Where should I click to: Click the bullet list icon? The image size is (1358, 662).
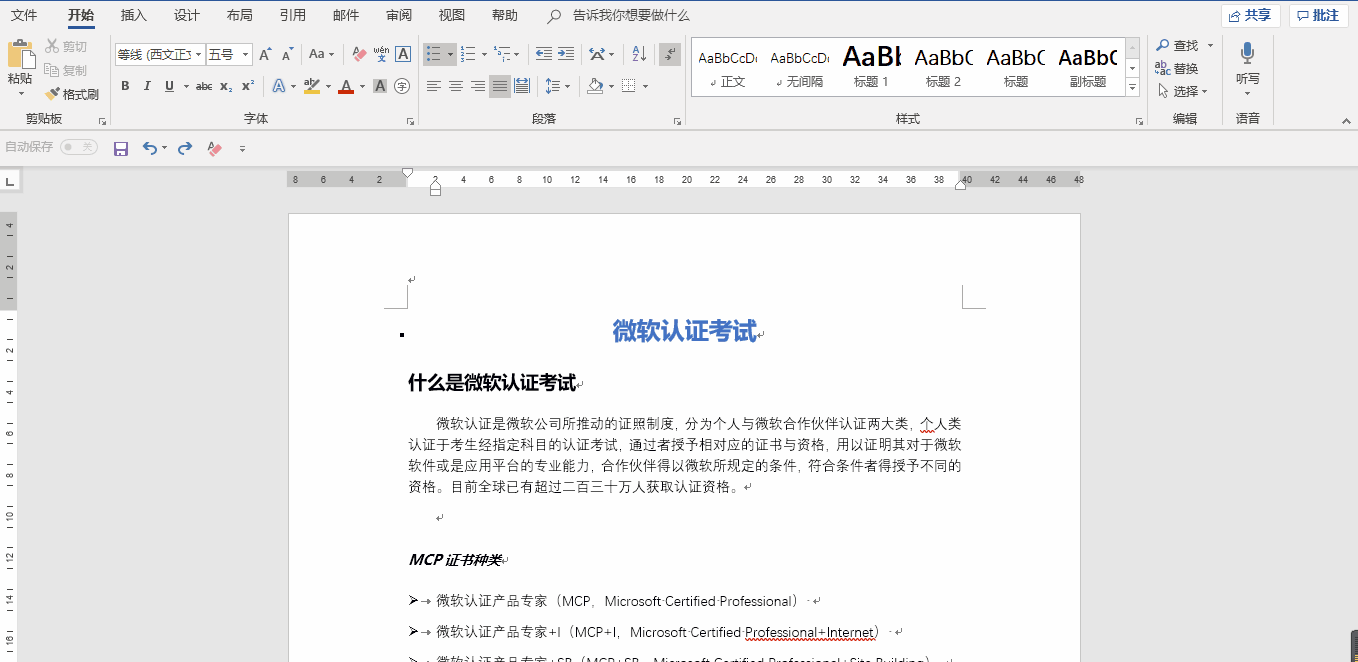click(433, 54)
